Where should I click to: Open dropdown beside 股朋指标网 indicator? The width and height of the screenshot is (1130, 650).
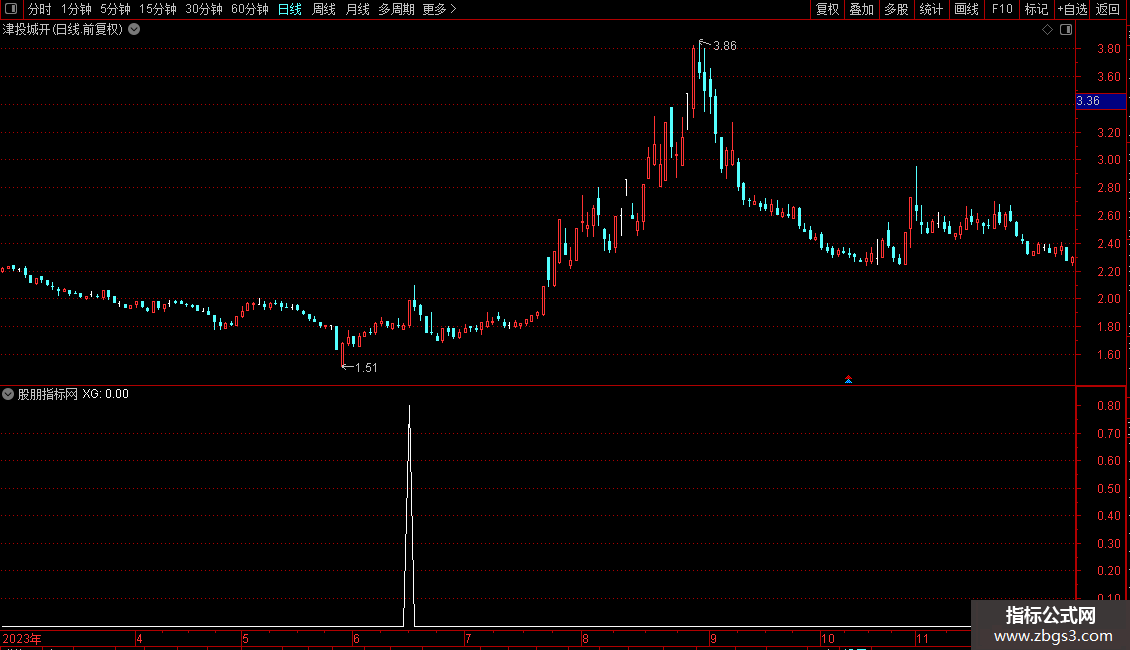(8, 394)
